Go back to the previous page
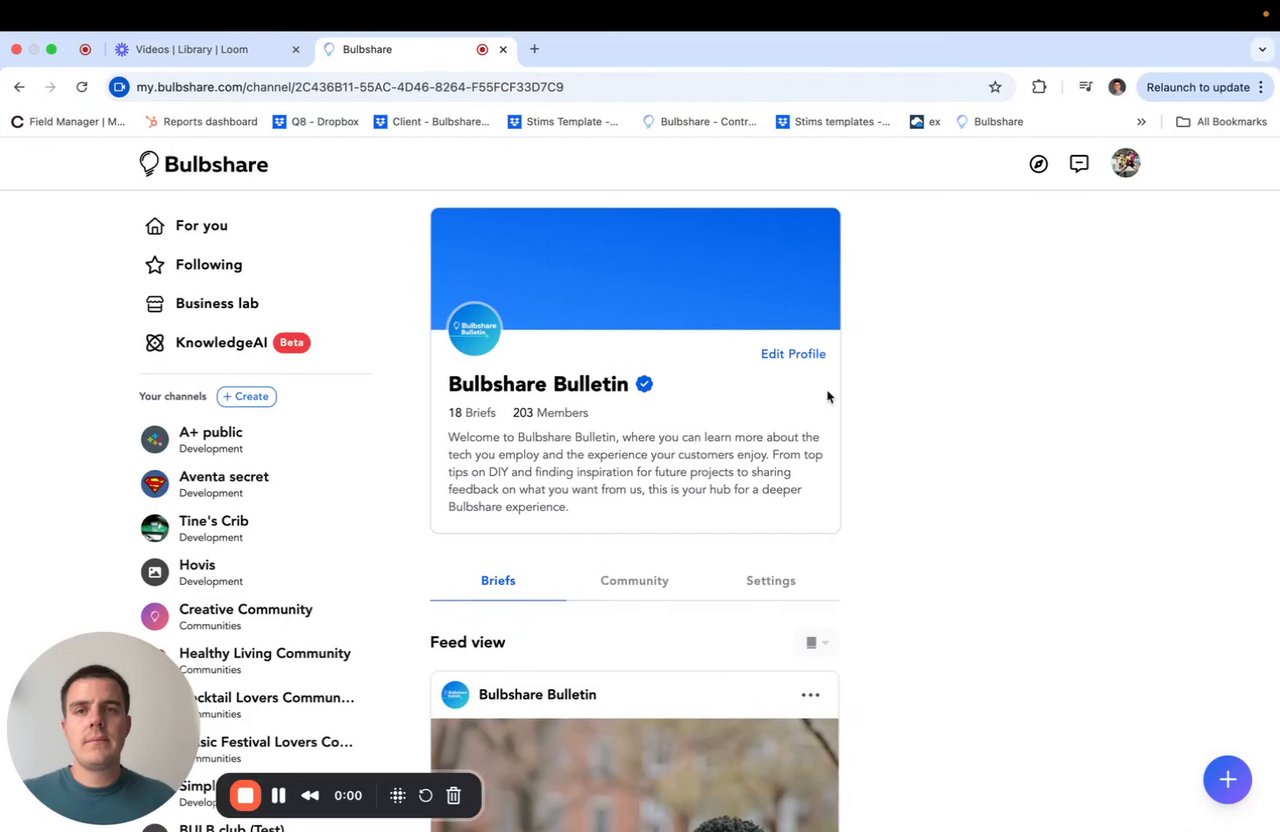Screen dimensions: 1280x832 tap(19, 87)
